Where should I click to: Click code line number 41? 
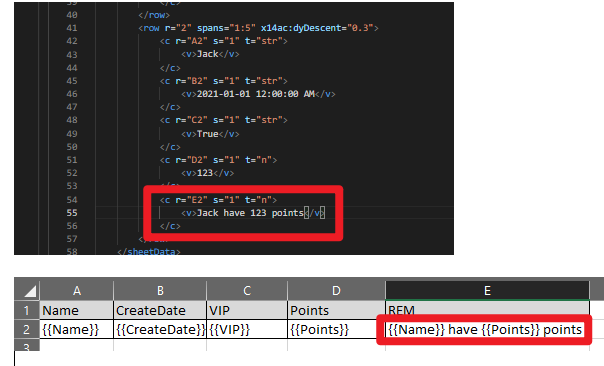72,28
